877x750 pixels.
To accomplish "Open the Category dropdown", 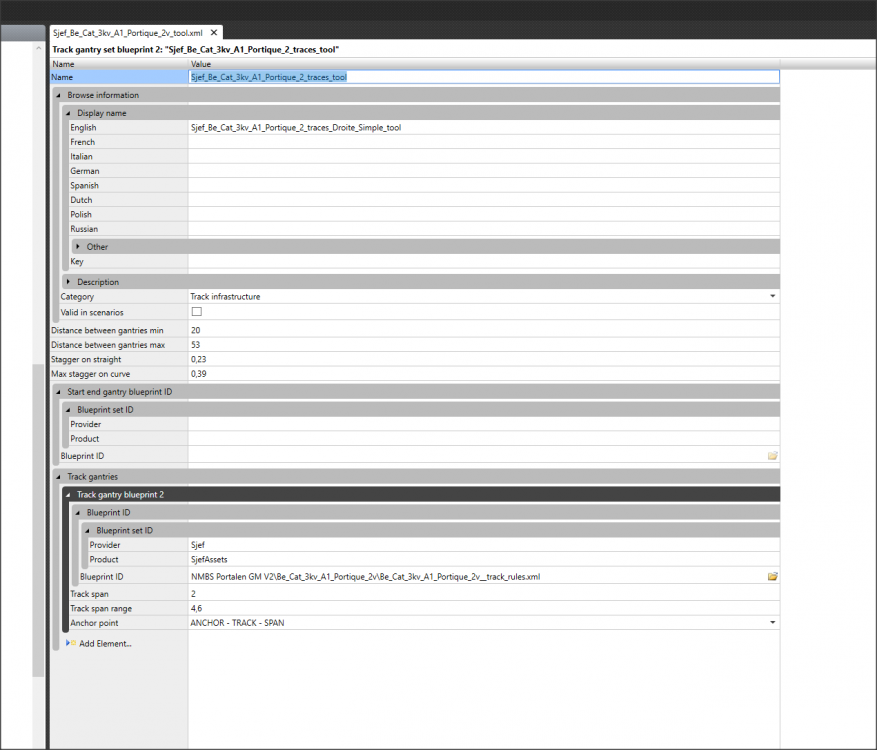I will coord(772,297).
